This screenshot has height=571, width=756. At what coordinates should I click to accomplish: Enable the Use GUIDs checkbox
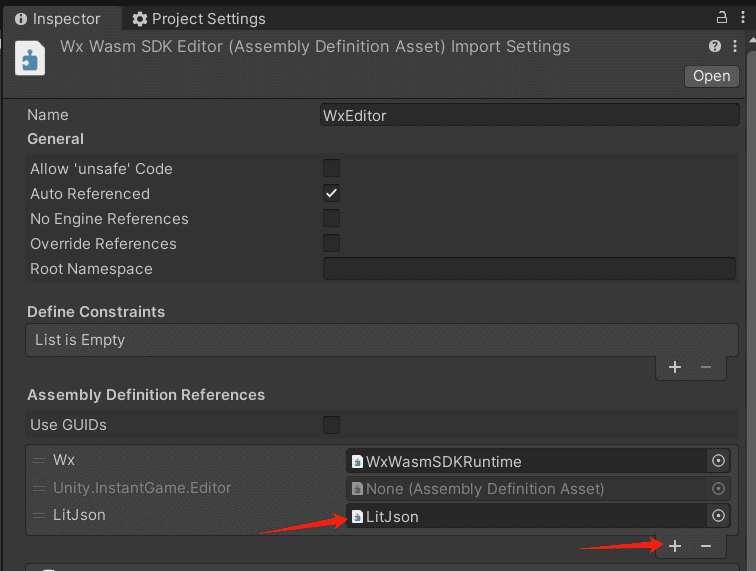tap(331, 425)
